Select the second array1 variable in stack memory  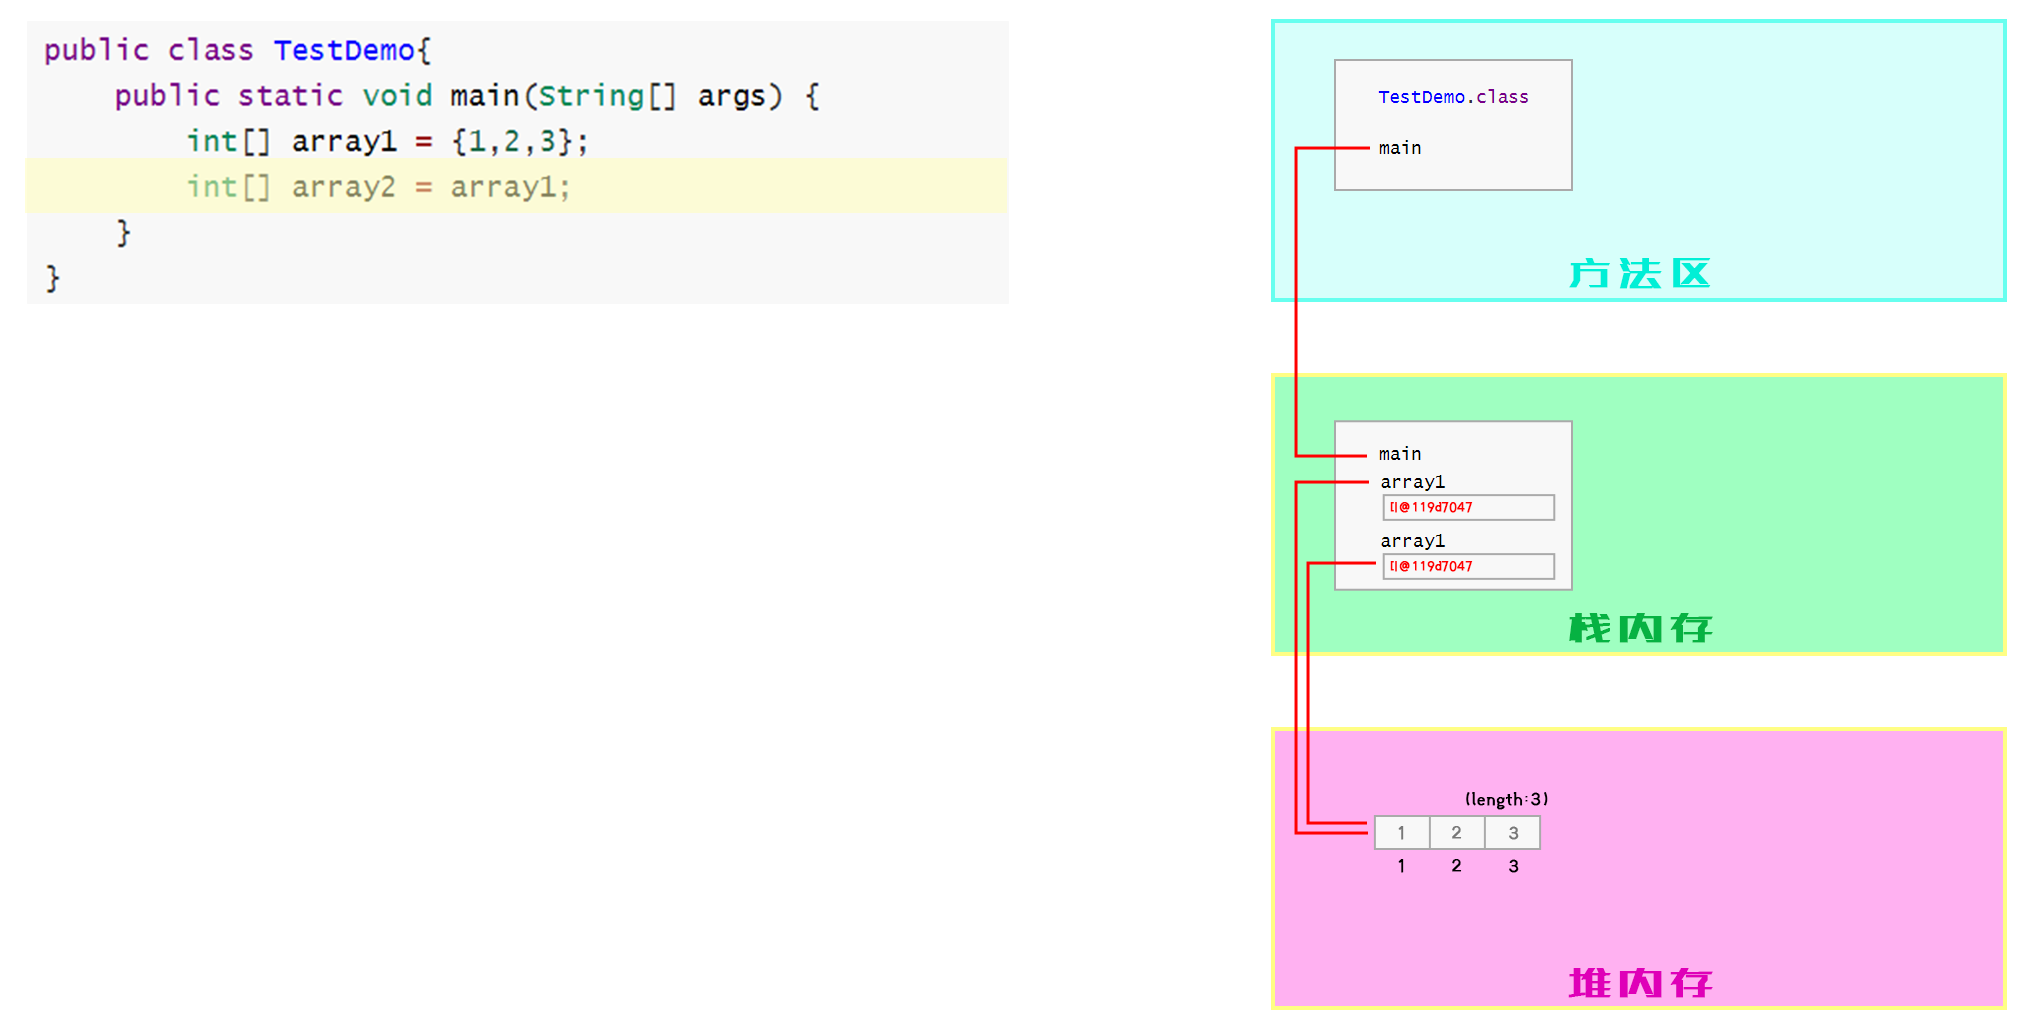tap(1412, 540)
